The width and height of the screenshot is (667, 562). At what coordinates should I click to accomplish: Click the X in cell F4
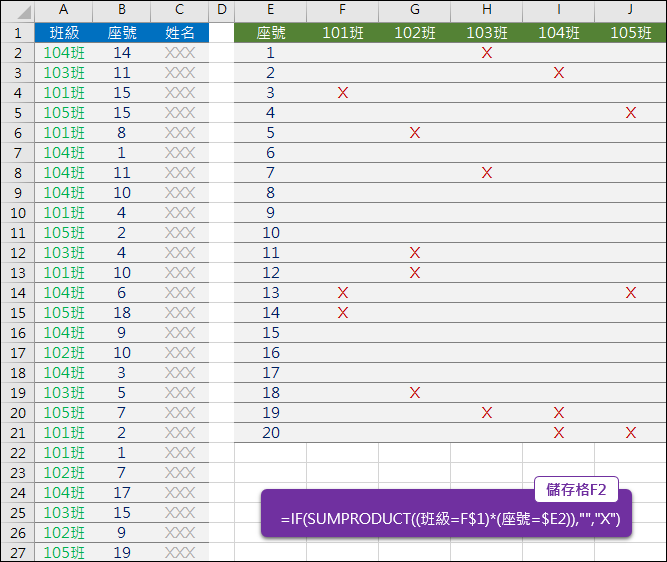pos(342,93)
